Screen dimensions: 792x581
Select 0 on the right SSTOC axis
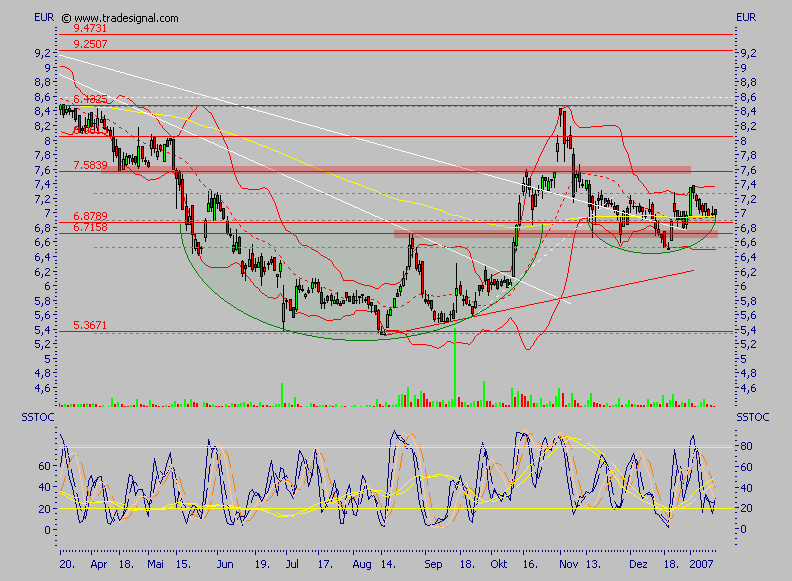tap(744, 529)
